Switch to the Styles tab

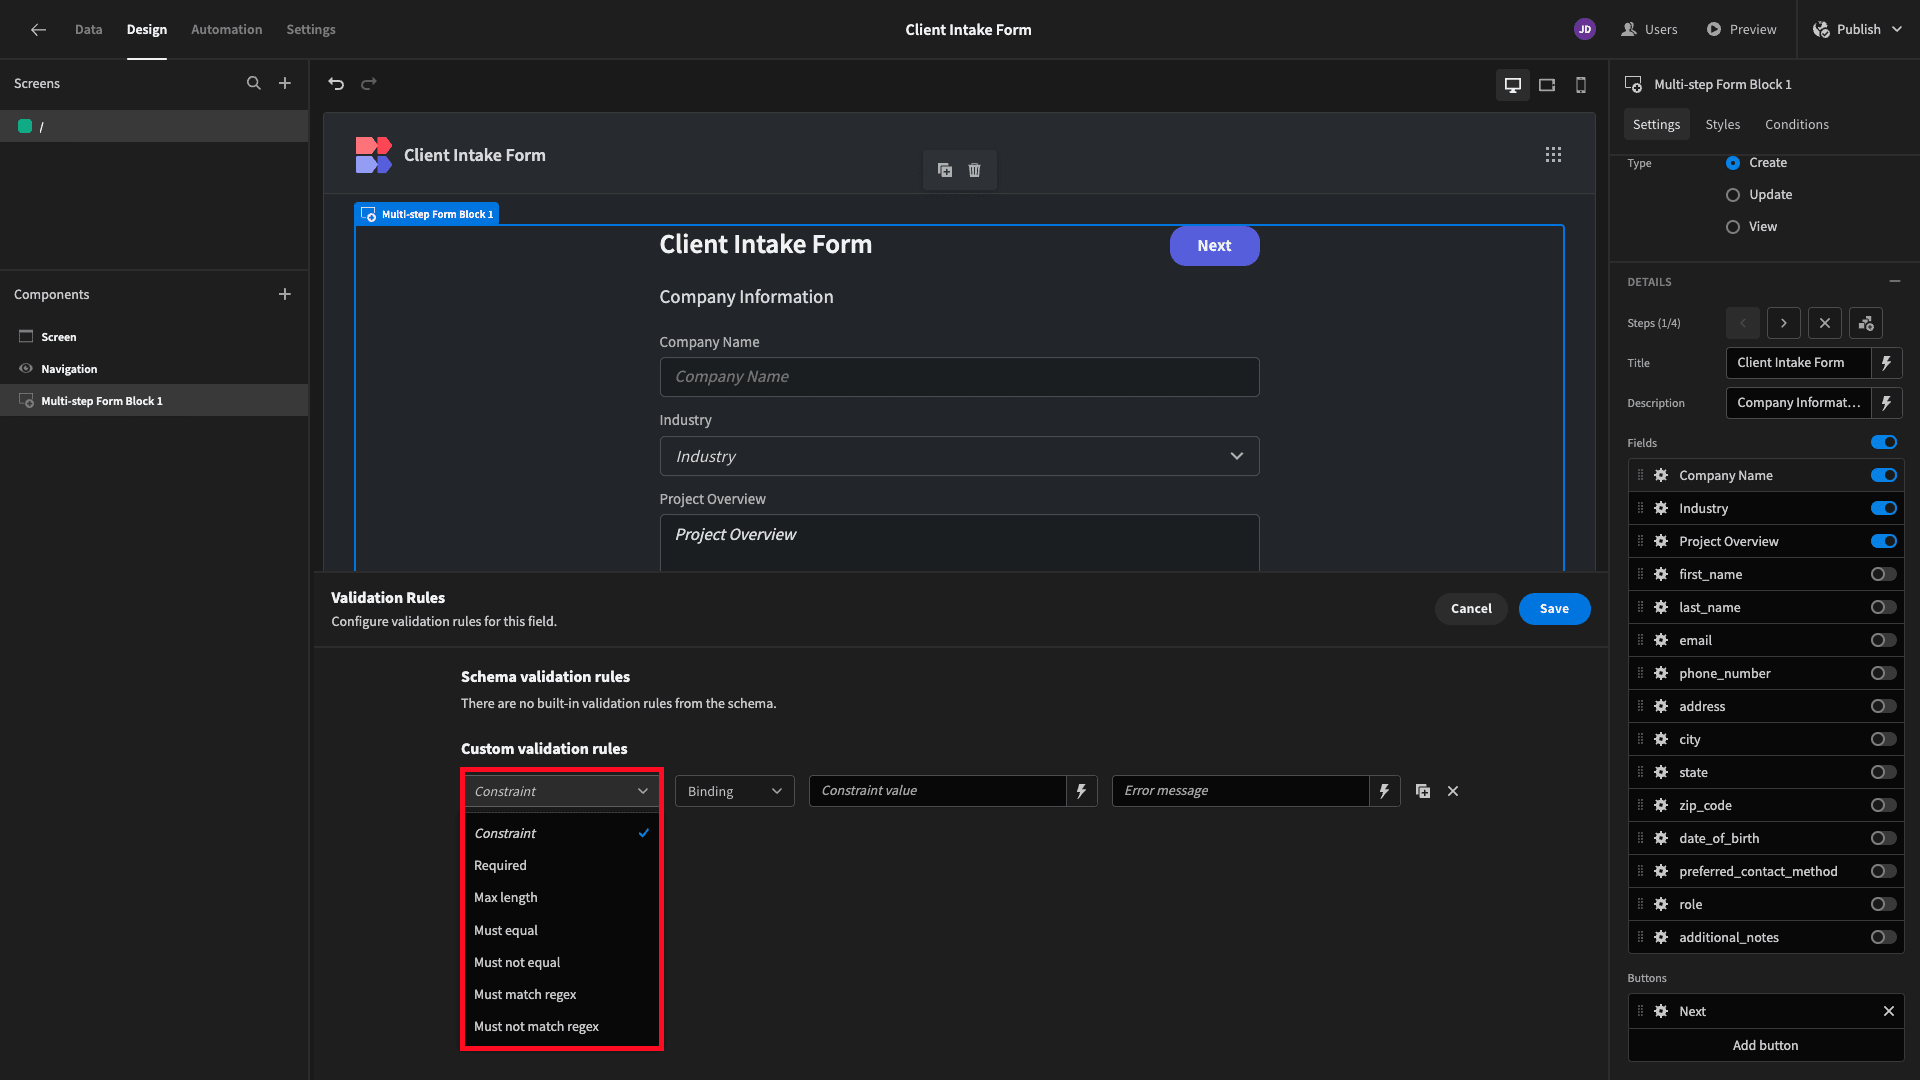point(1722,125)
